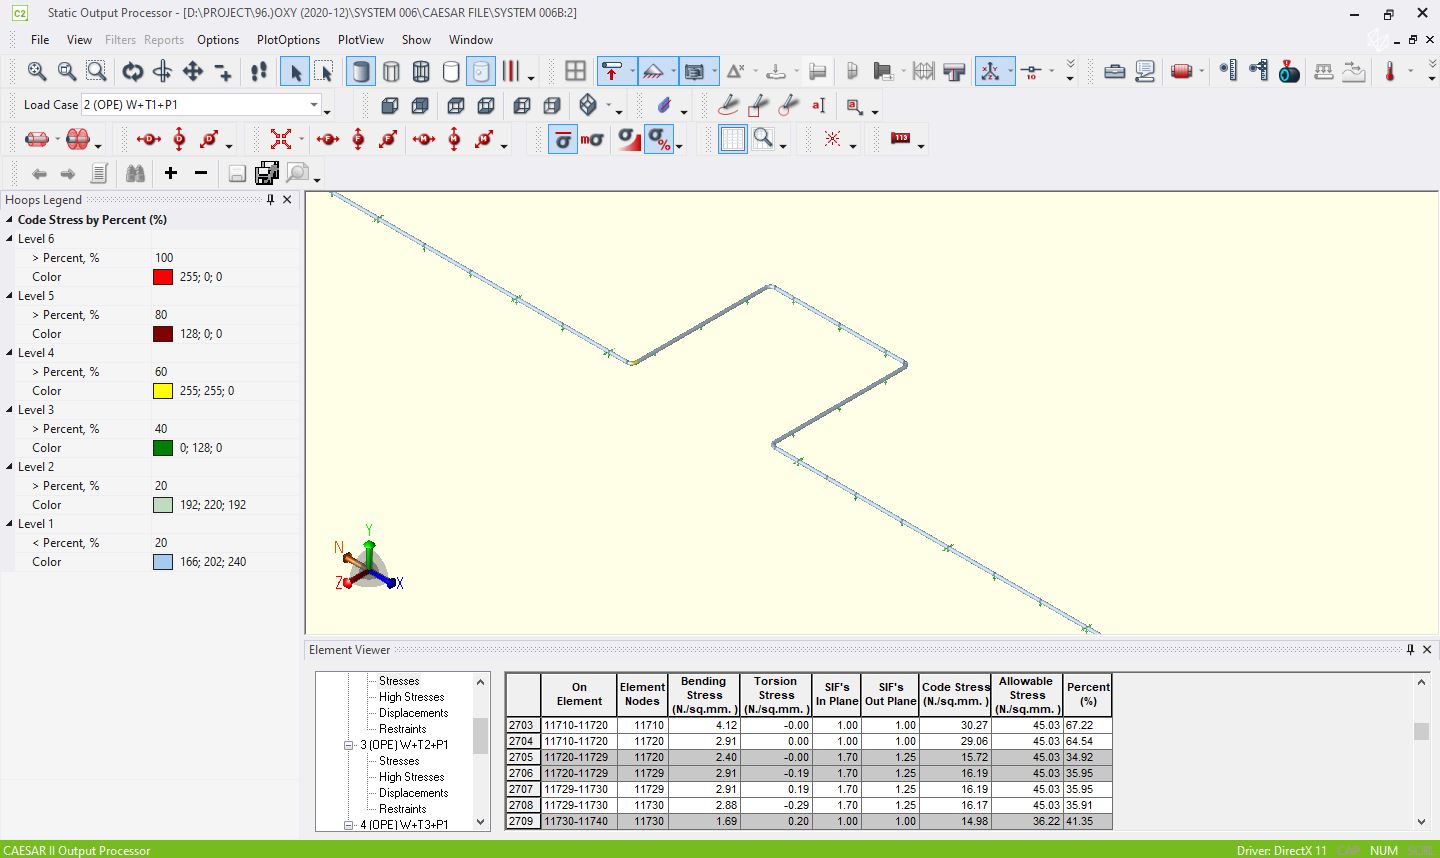Click the walk-through footprints icon
The height and width of the screenshot is (858, 1440).
coord(259,71)
